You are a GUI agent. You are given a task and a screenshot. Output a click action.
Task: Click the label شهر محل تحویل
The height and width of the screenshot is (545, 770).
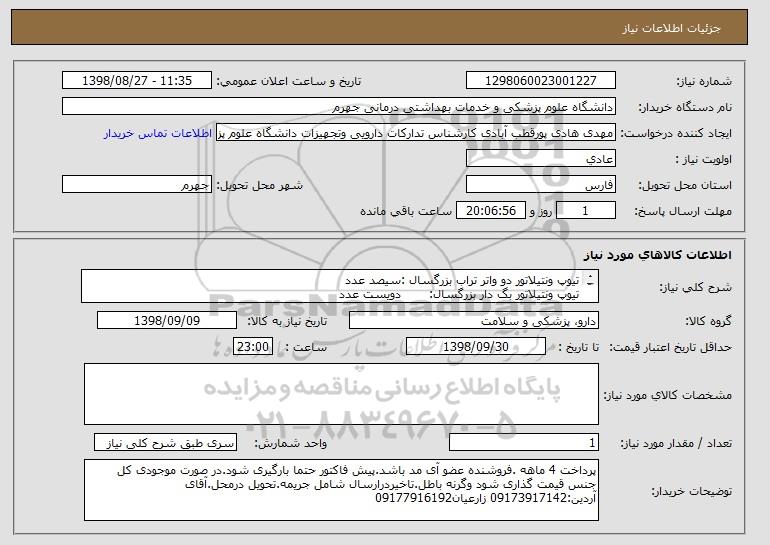coord(260,185)
